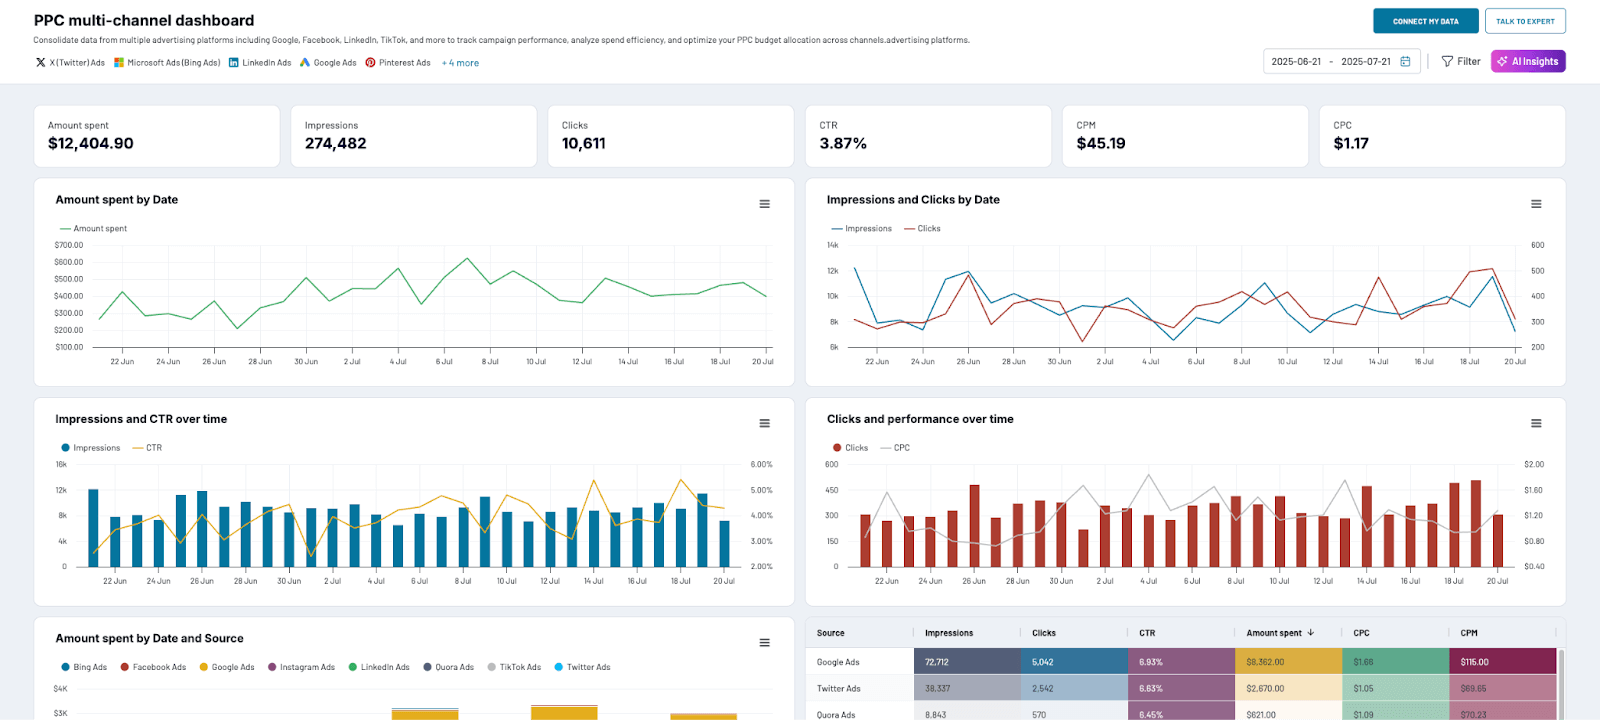Image resolution: width=1600 pixels, height=720 pixels.
Task: Open the date range picker field
Action: [1341, 61]
